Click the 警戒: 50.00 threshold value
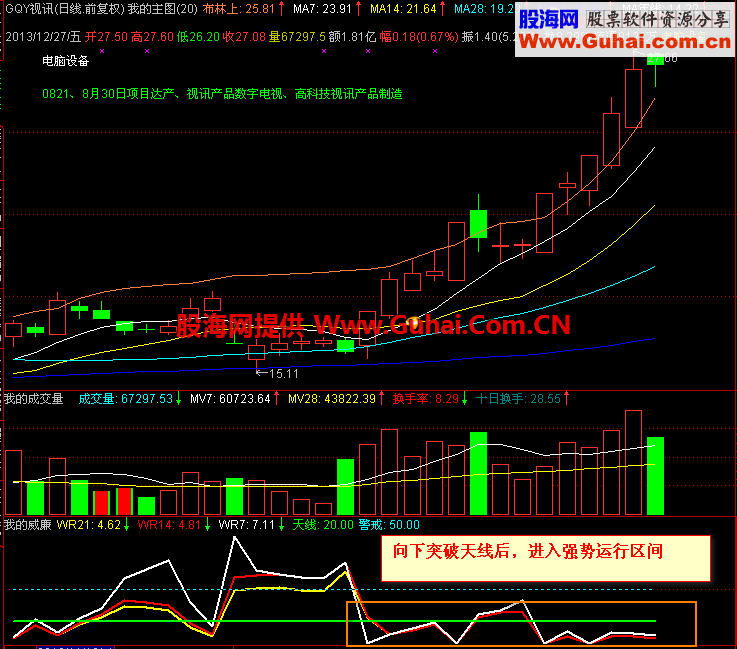The image size is (737, 649). 389,525
